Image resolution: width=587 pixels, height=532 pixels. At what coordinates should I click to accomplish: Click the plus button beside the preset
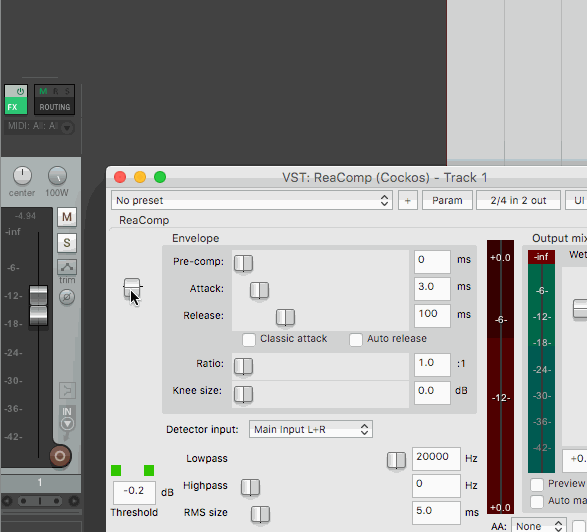408,201
